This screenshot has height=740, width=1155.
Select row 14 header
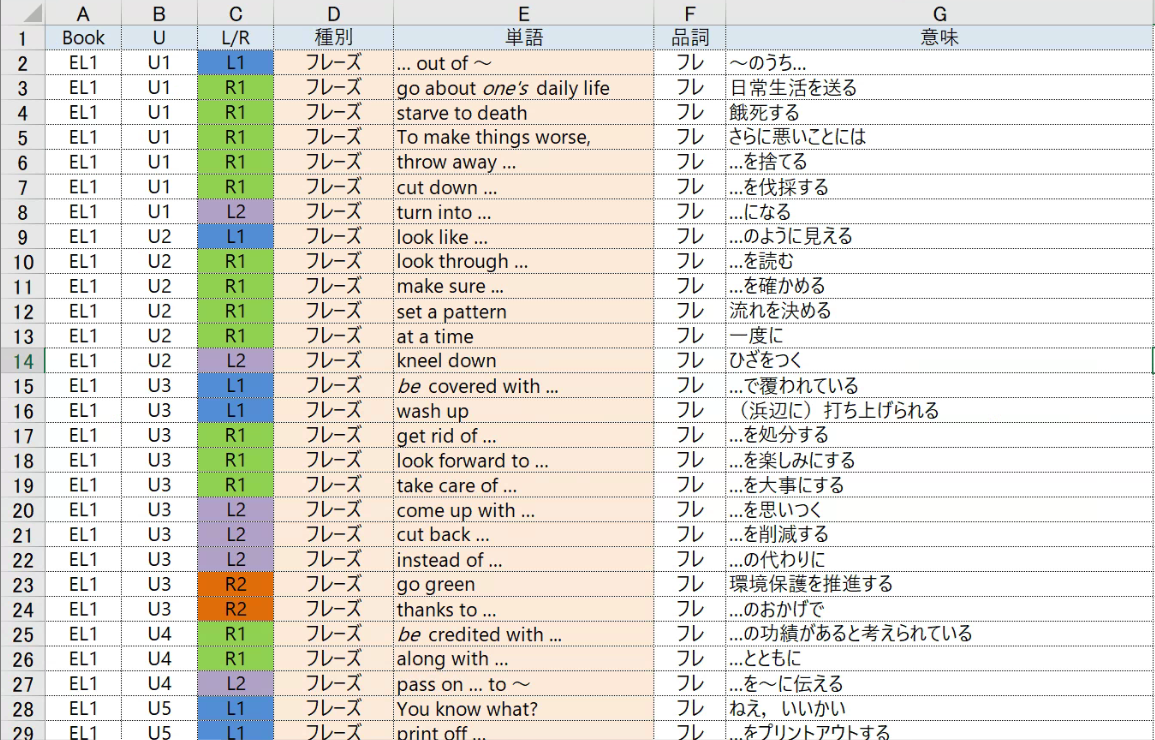point(22,361)
